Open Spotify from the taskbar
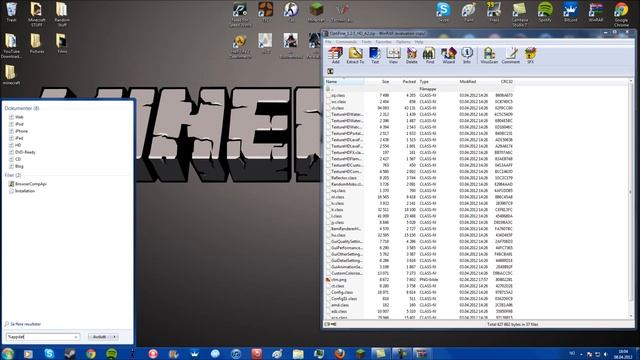 pos(111,353)
